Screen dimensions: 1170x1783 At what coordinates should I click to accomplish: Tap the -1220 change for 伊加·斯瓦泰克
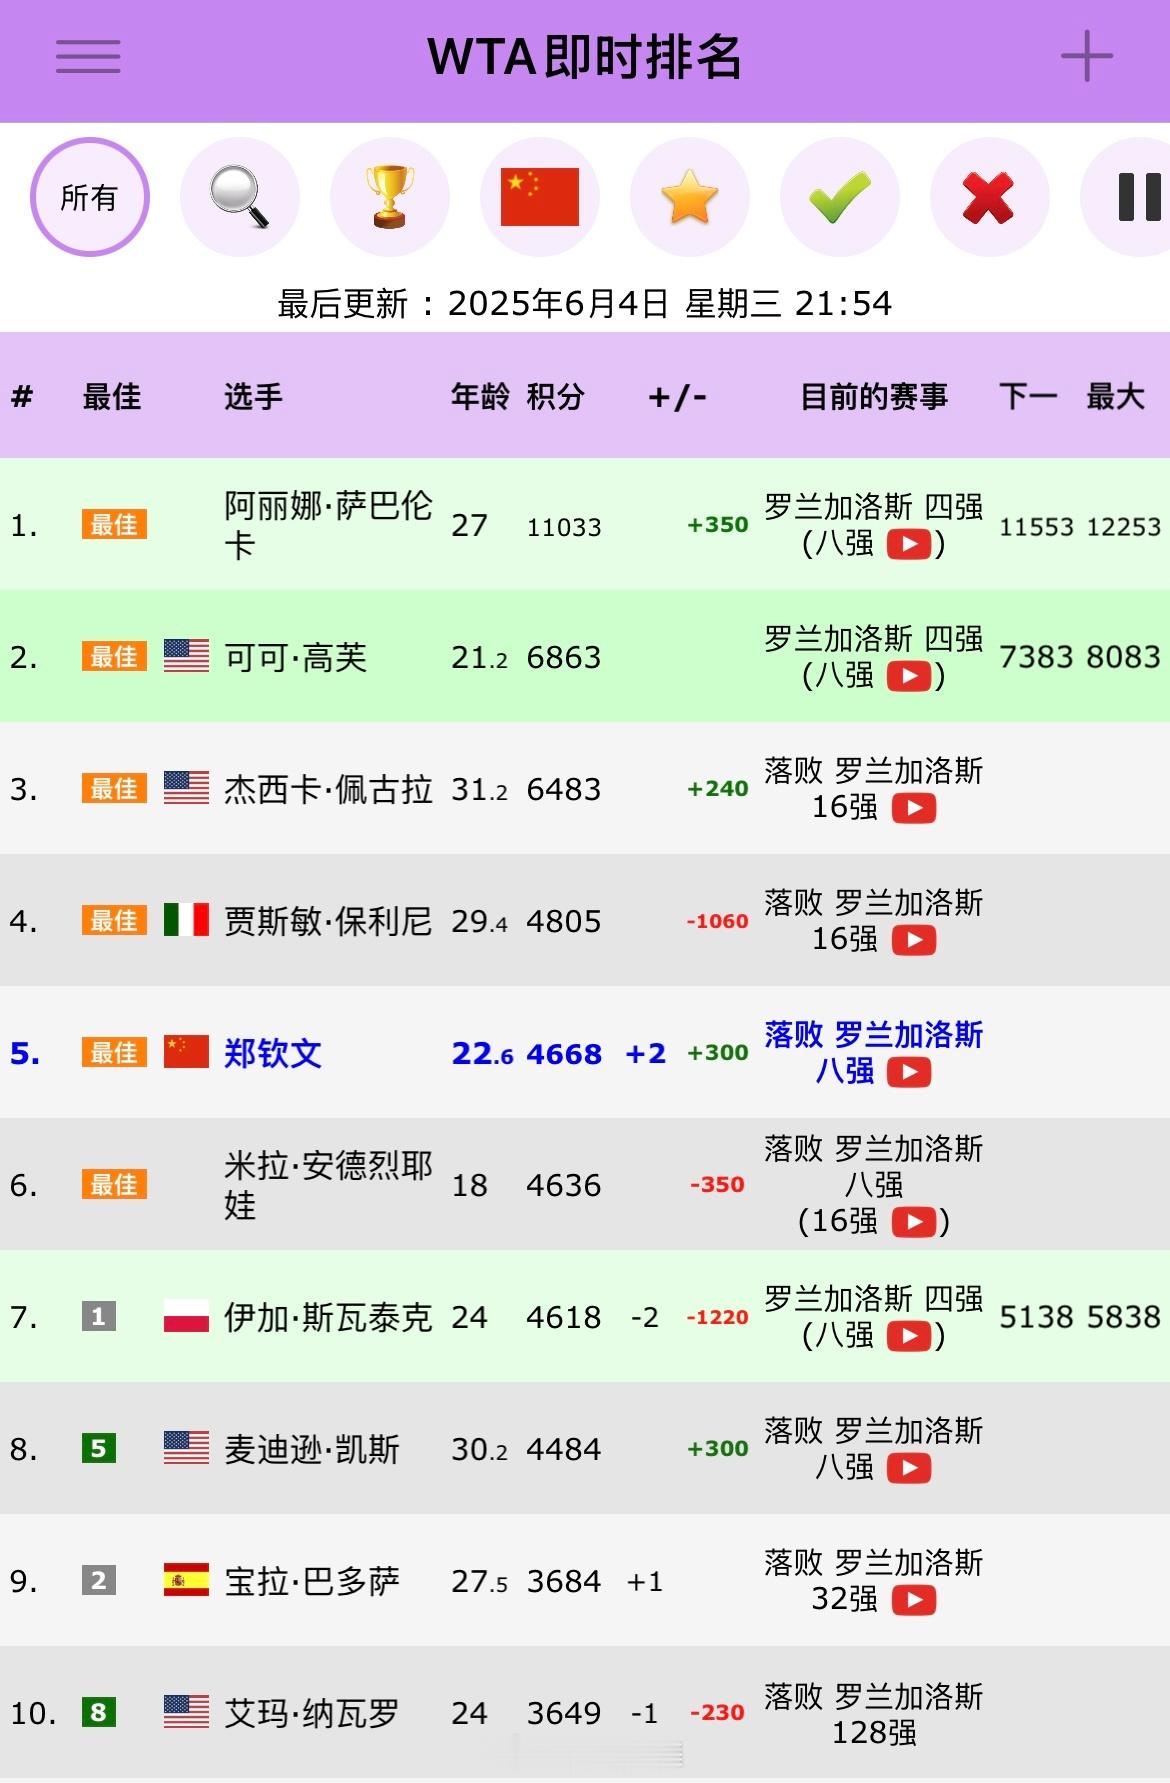[x=717, y=1317]
